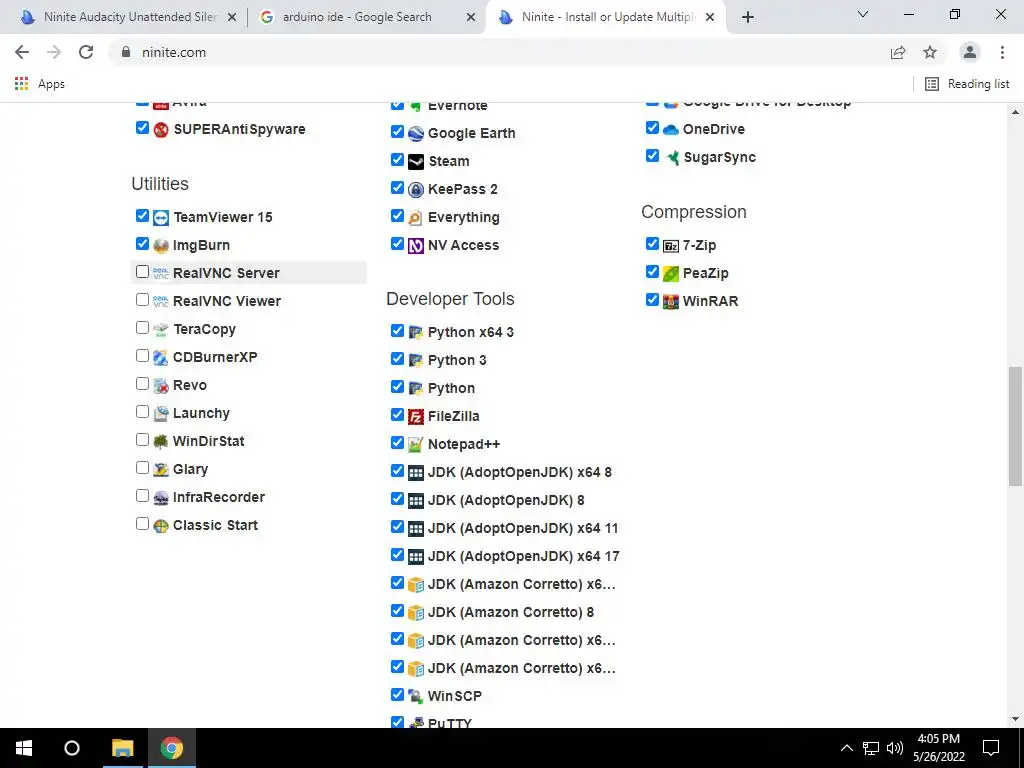Click the Python label in Developer Tools
1024x768 pixels.
tap(451, 389)
